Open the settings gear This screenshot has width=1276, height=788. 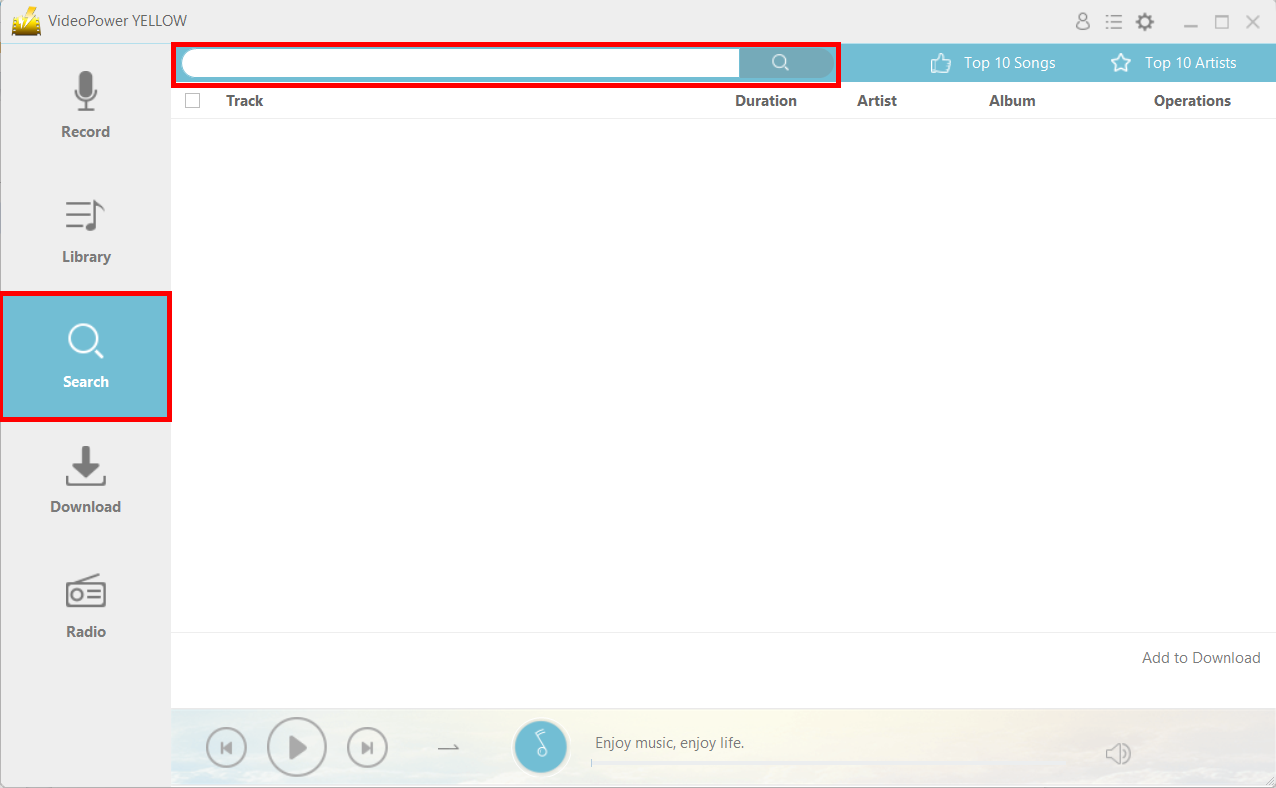tap(1145, 21)
